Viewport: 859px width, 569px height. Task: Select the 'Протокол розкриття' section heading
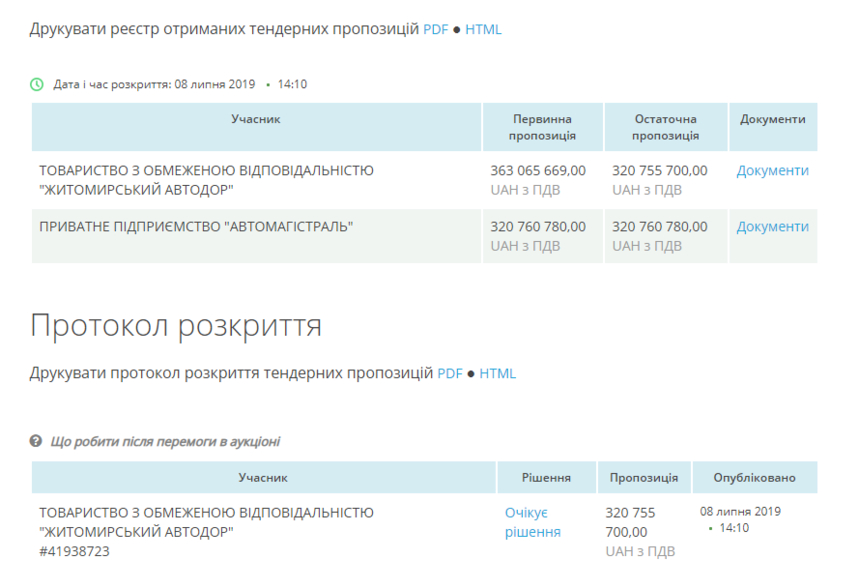point(175,325)
